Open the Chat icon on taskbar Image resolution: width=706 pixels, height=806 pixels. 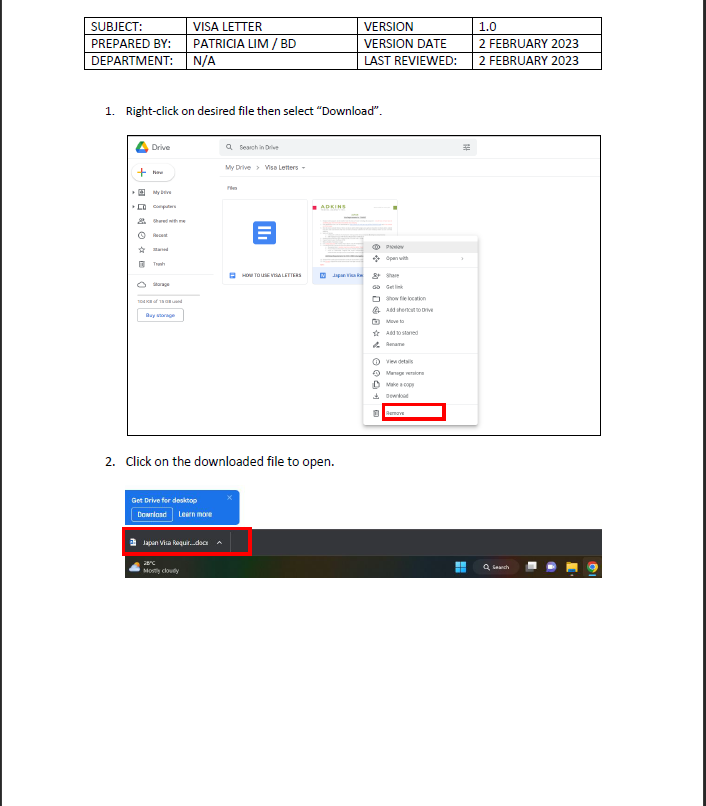click(x=551, y=567)
